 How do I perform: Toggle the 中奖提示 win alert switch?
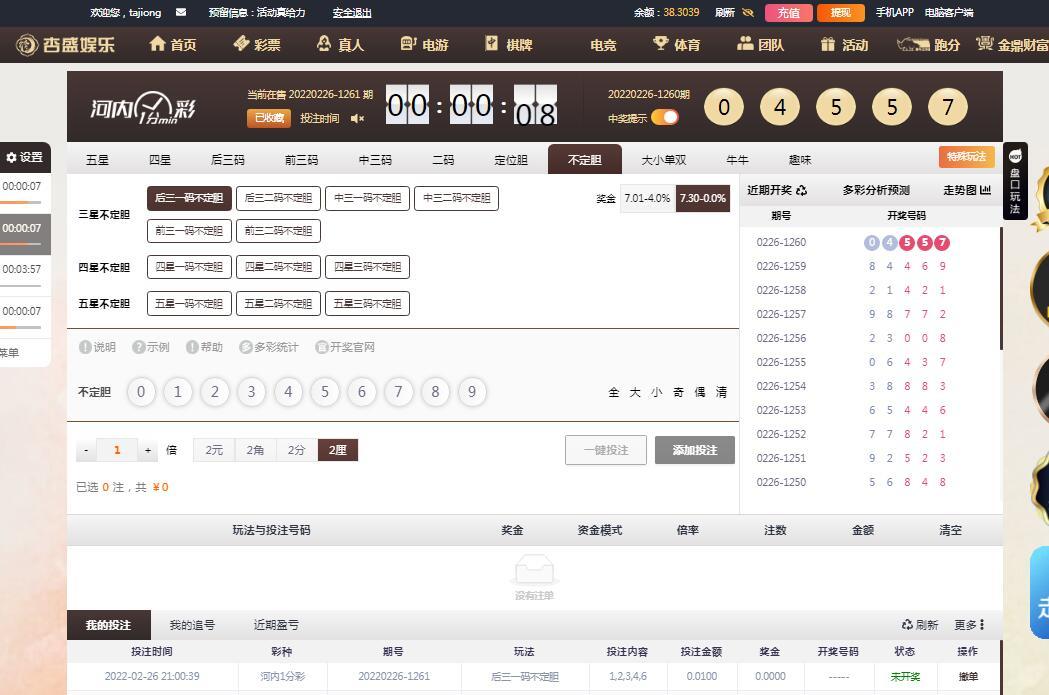pyautogui.click(x=665, y=118)
